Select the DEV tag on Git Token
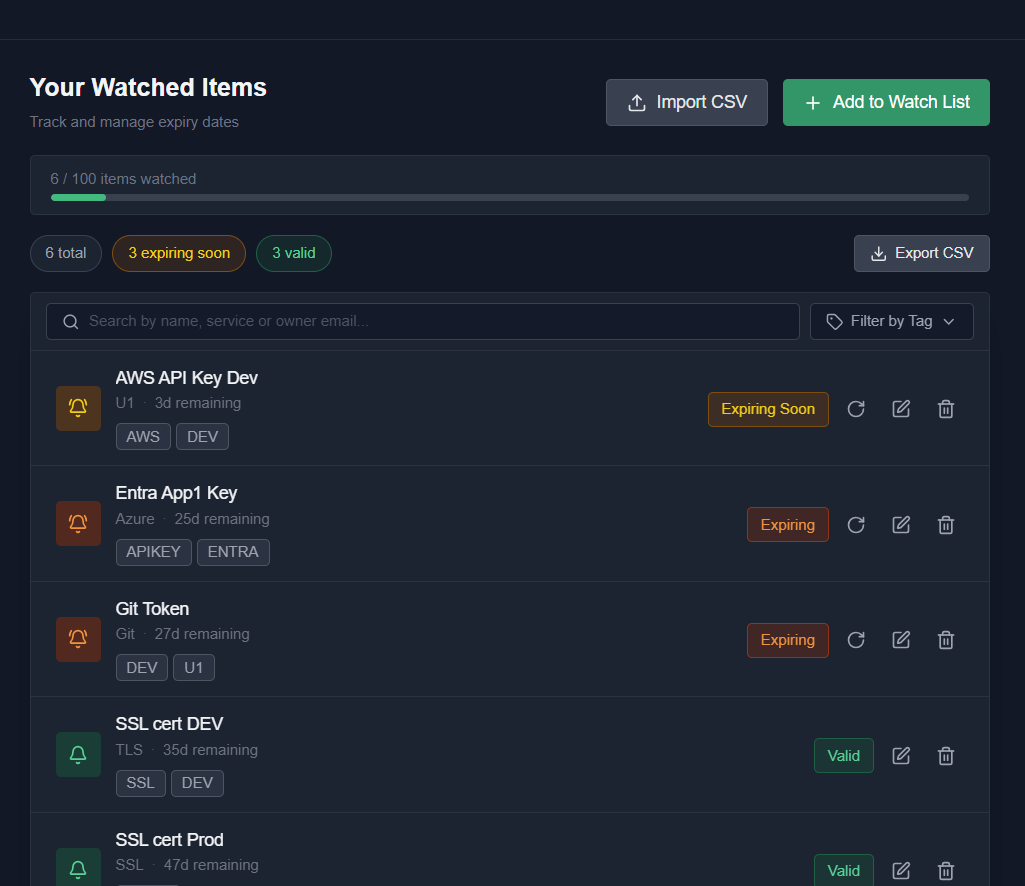This screenshot has height=886, width=1025. [141, 667]
